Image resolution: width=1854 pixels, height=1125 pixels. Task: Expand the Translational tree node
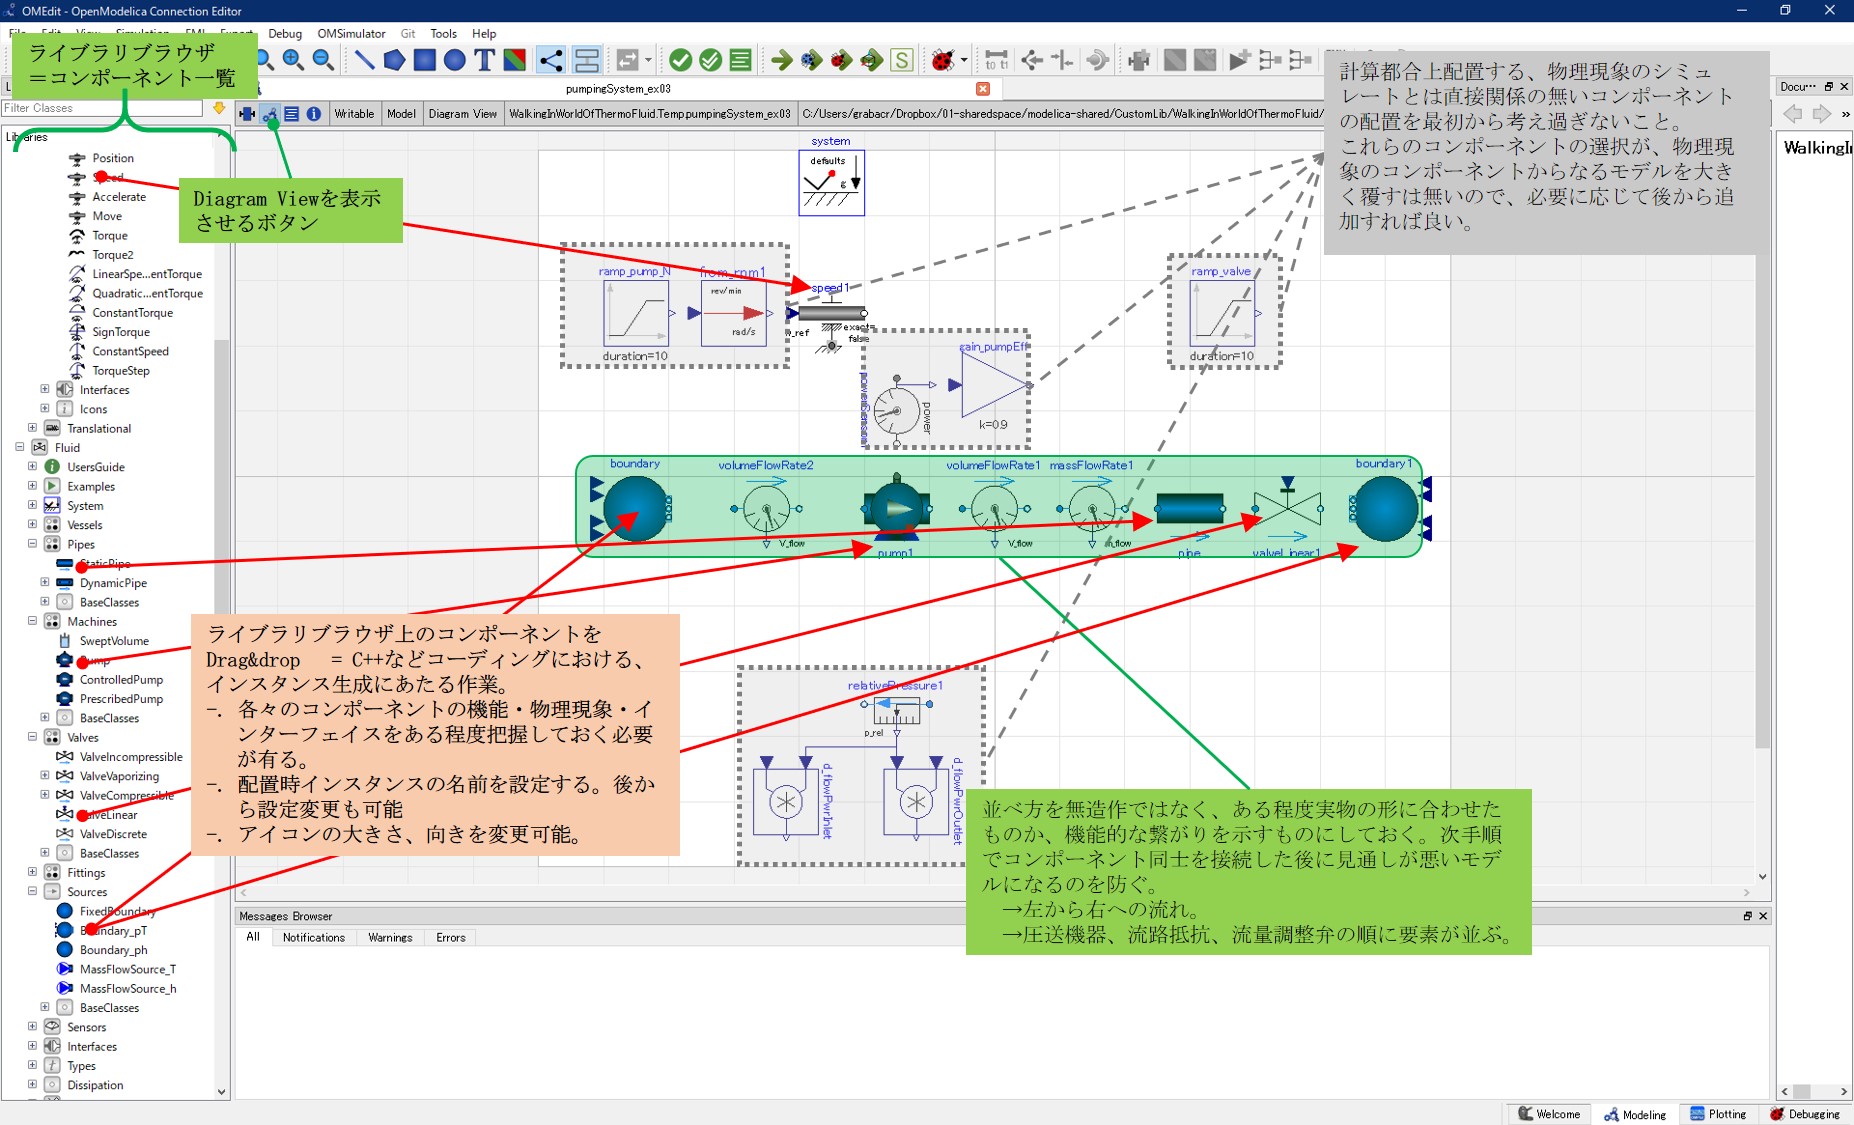point(32,428)
